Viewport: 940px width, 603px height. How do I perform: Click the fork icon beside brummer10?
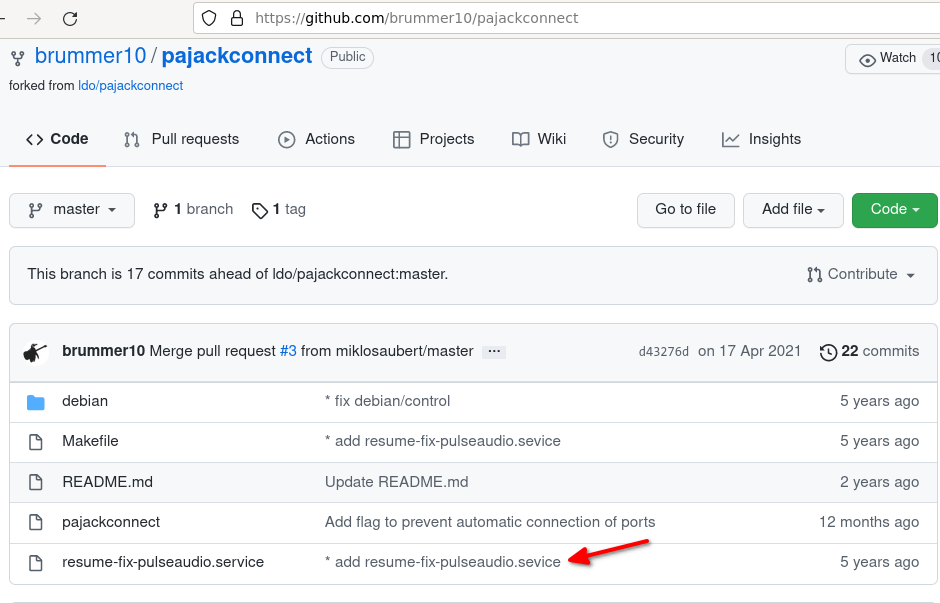point(17,58)
